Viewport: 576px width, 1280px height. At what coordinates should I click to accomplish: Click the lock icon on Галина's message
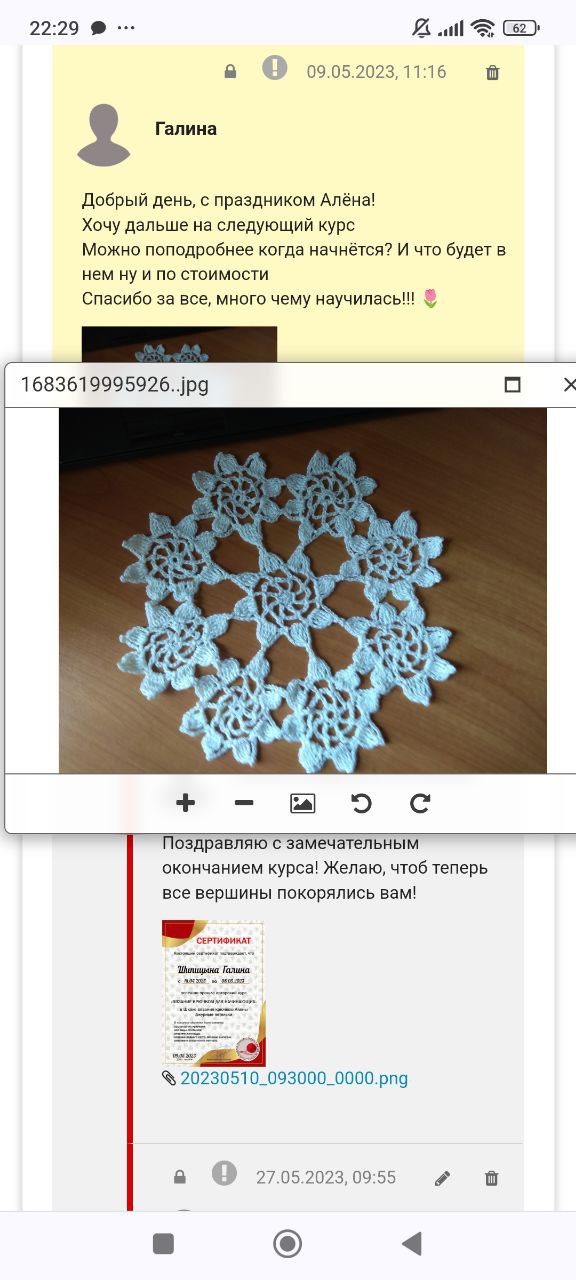tap(231, 72)
